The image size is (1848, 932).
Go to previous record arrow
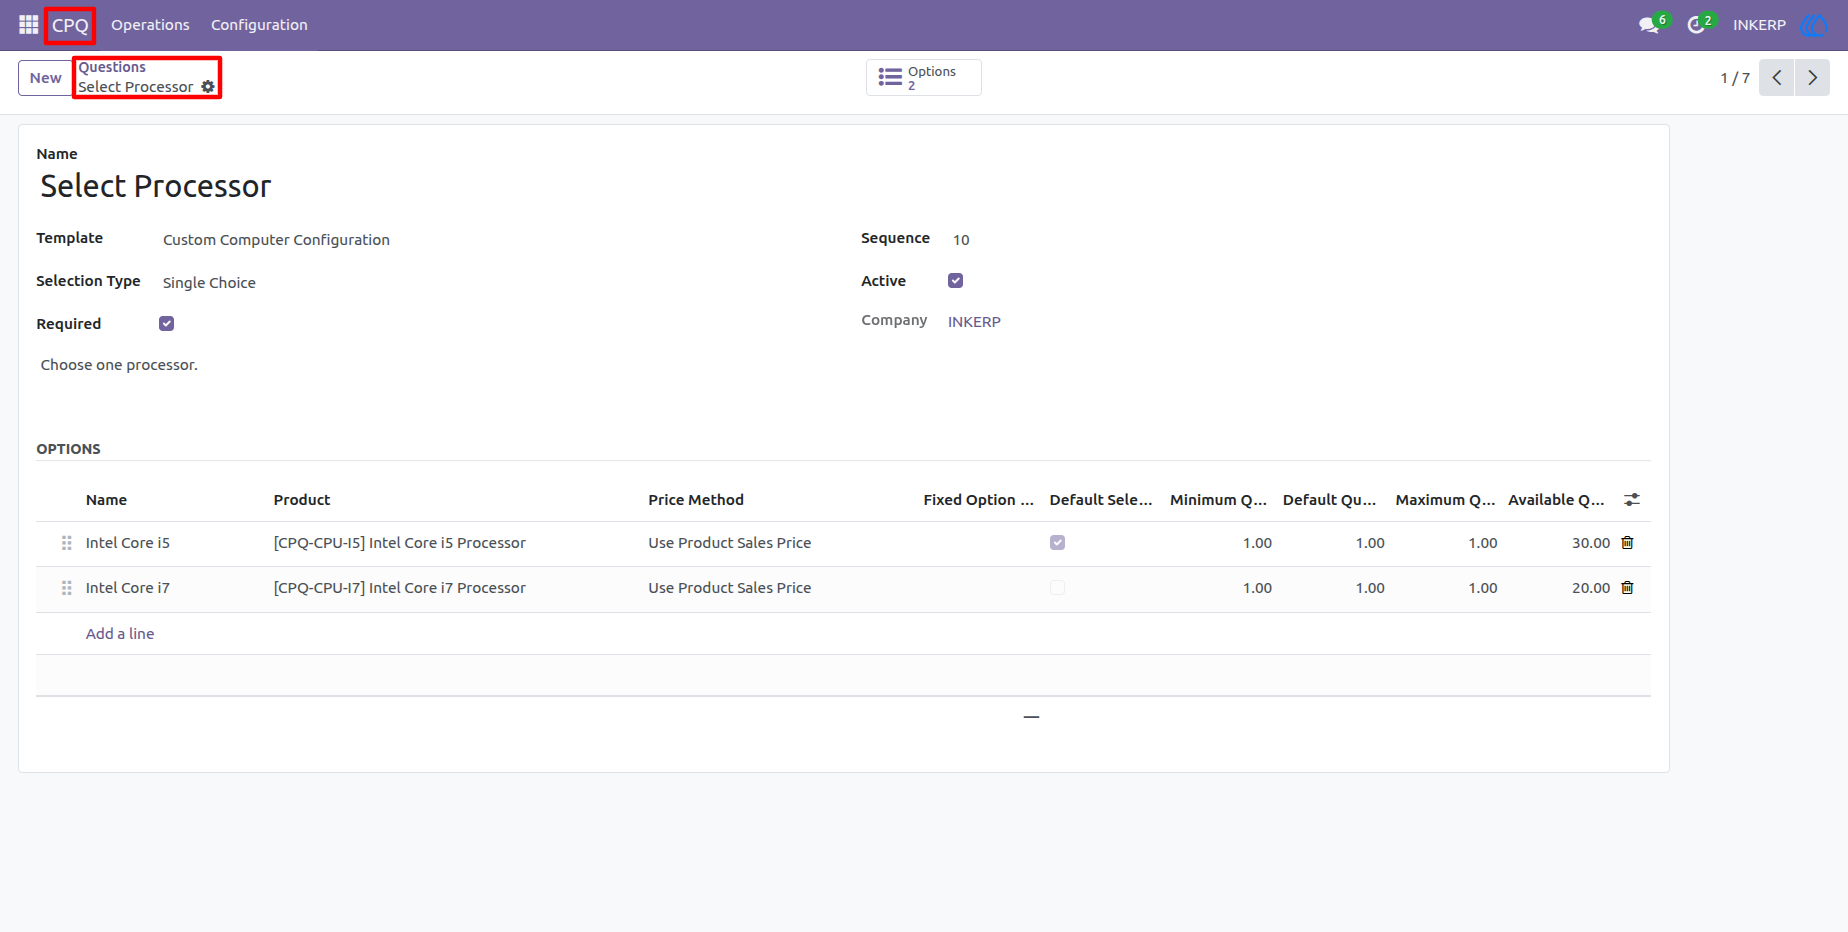pos(1777,78)
